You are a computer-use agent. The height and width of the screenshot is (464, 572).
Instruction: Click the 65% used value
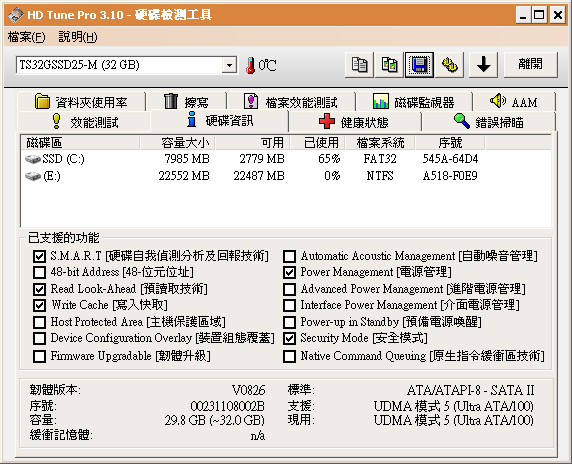point(329,159)
